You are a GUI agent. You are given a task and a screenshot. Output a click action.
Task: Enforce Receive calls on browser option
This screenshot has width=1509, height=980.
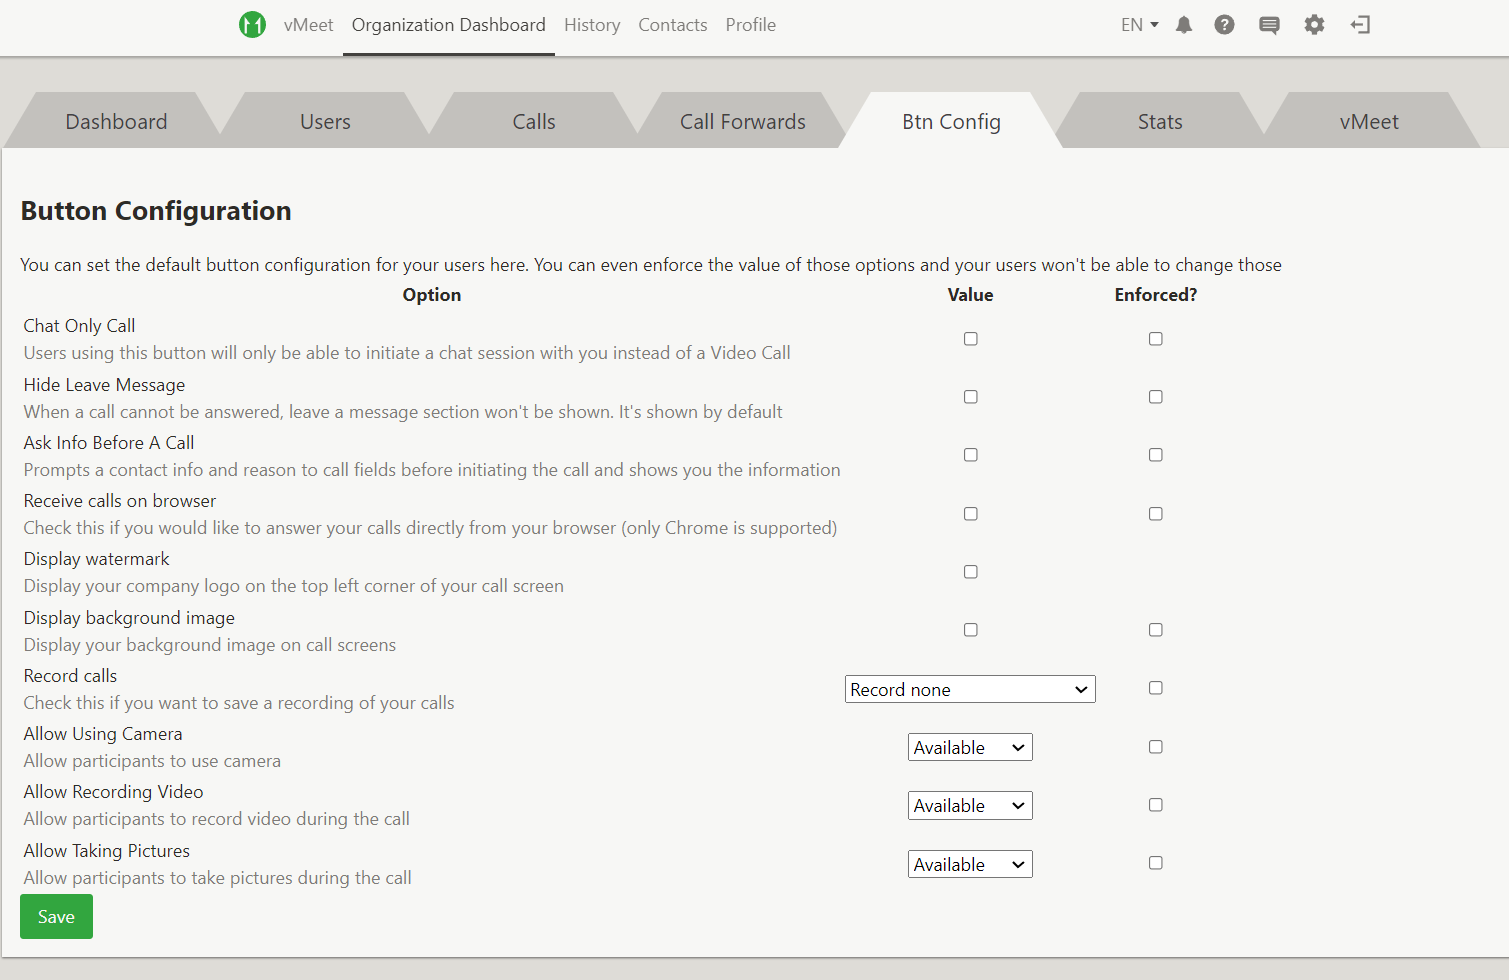point(1156,514)
